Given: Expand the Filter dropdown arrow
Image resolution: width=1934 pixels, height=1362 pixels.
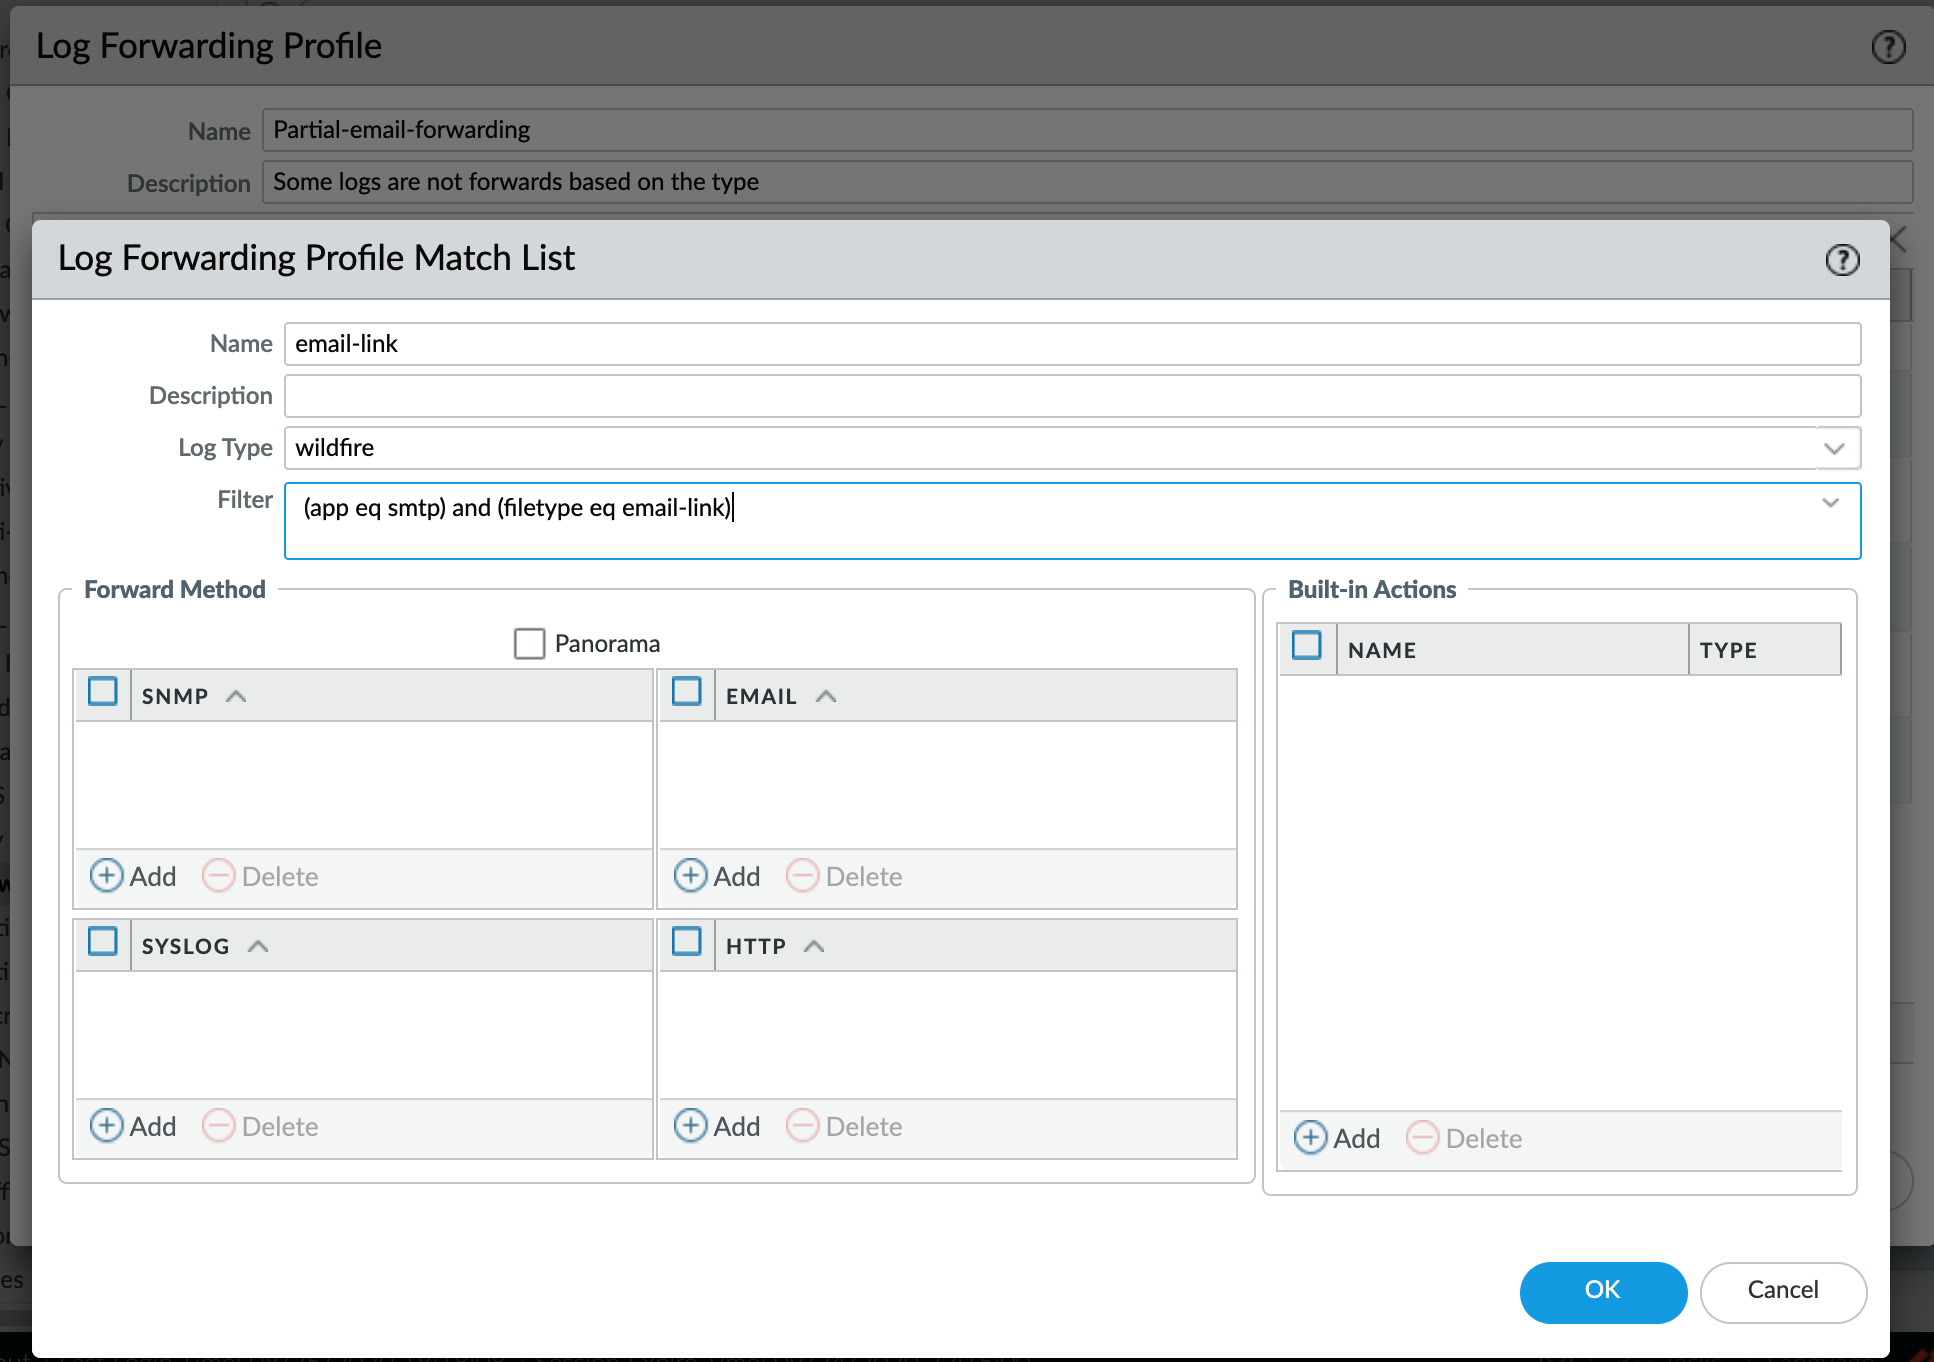Looking at the screenshot, I should tap(1830, 503).
